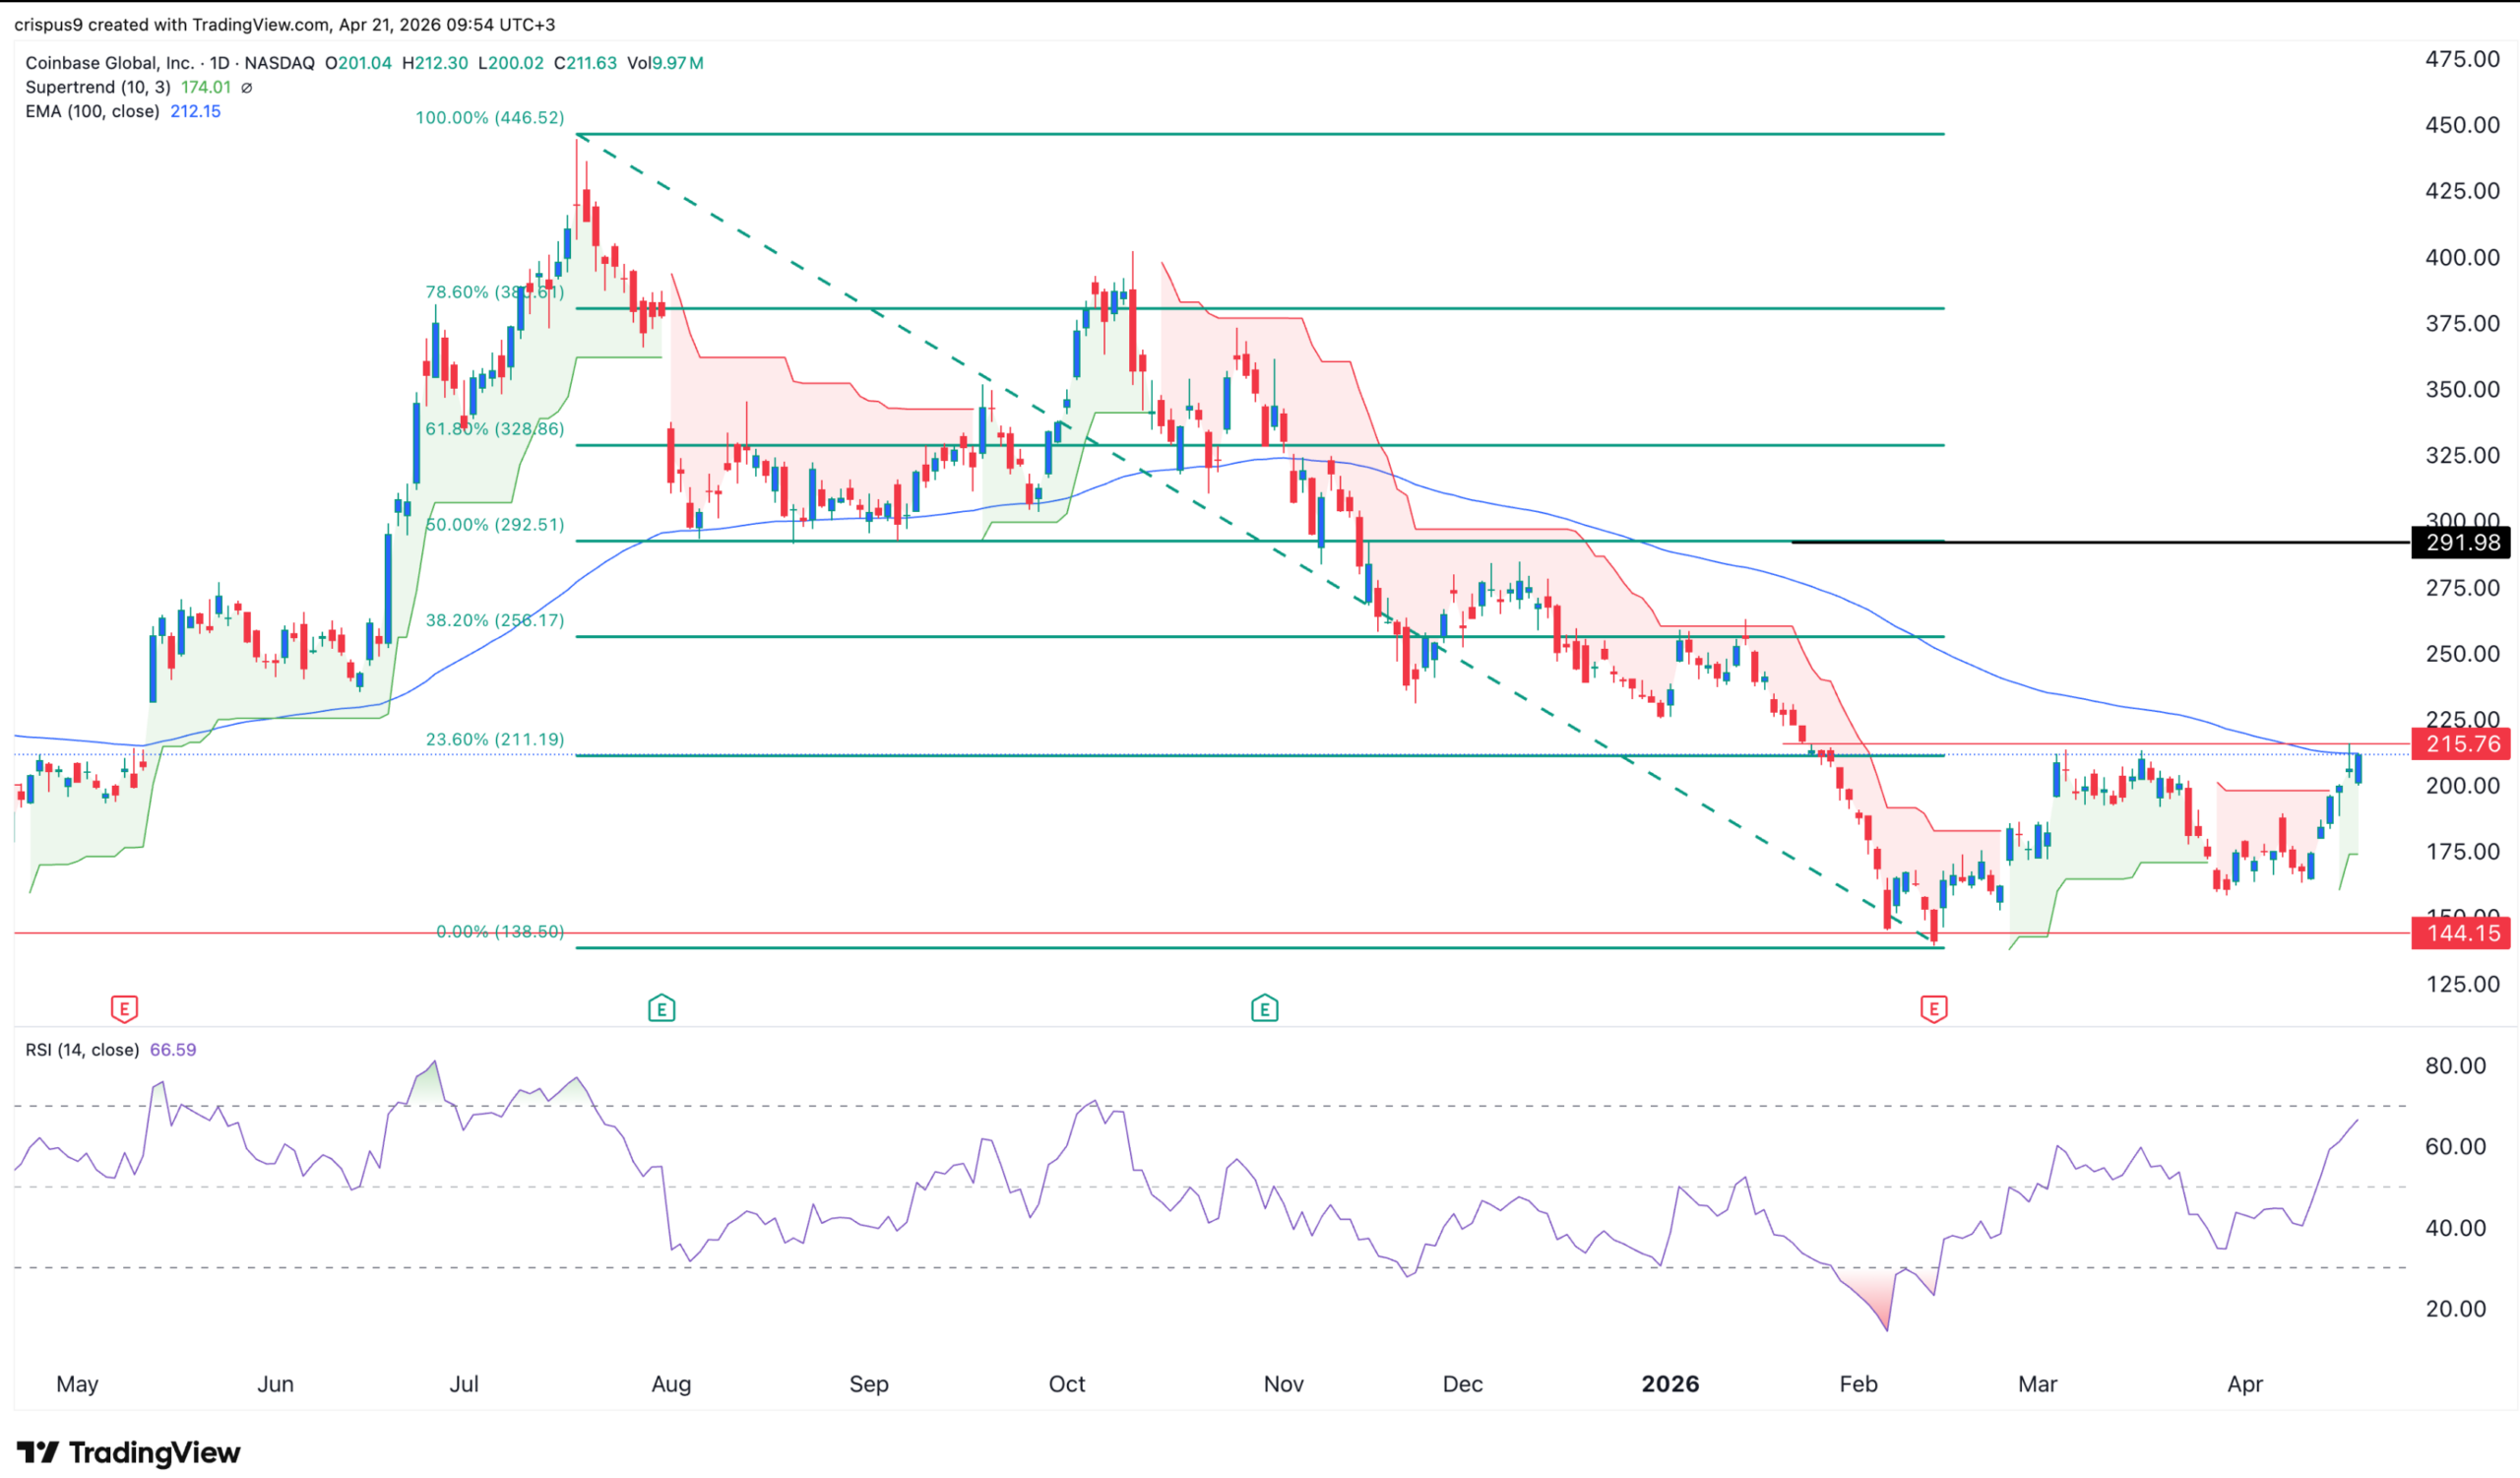This screenshot has width=2520, height=1478.
Task: Click the high price H212.30 readout
Action: point(435,63)
